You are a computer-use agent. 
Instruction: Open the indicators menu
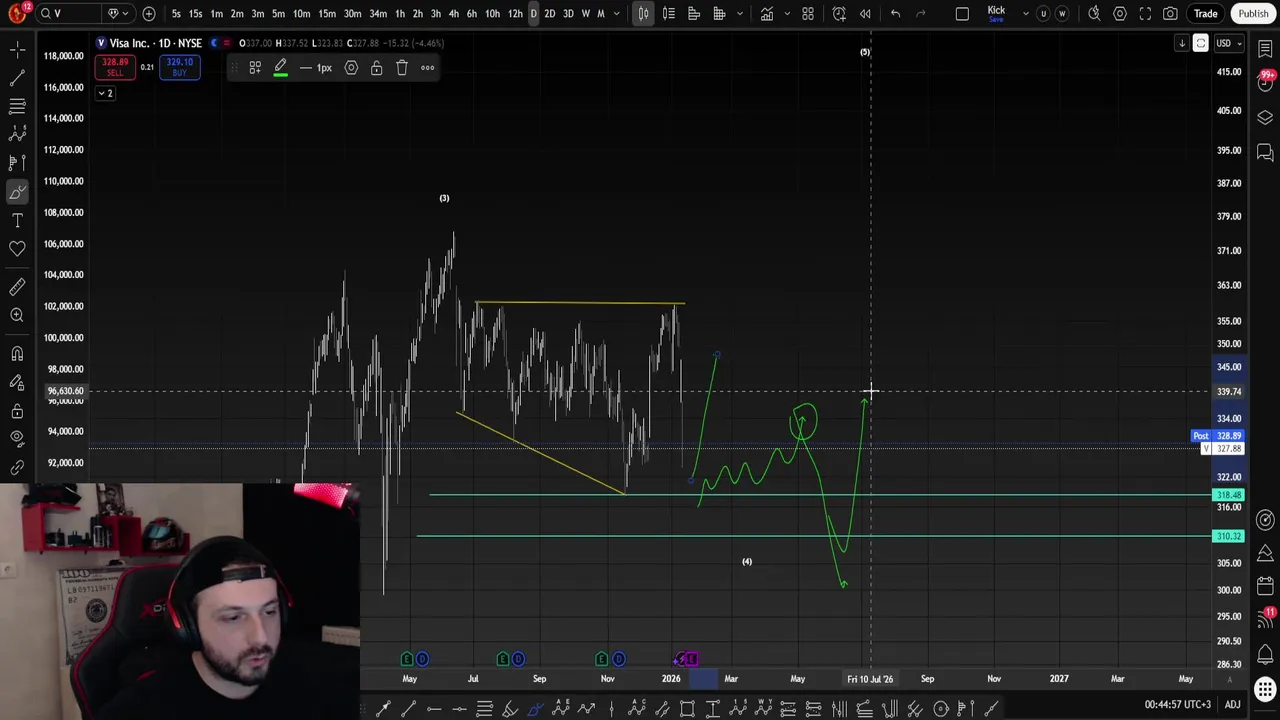[766, 14]
